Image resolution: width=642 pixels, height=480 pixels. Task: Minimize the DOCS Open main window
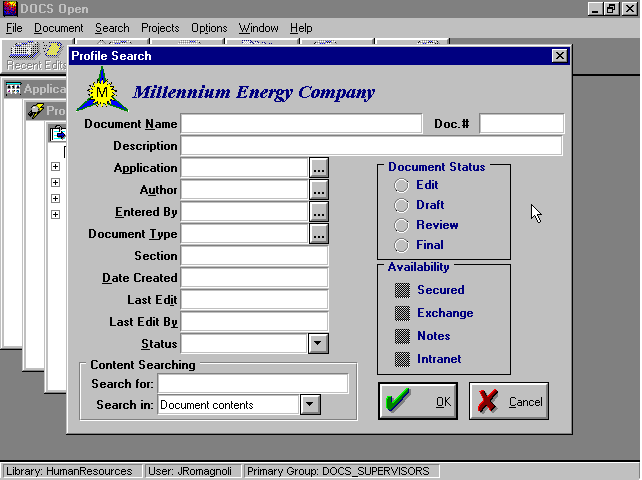coord(595,9)
